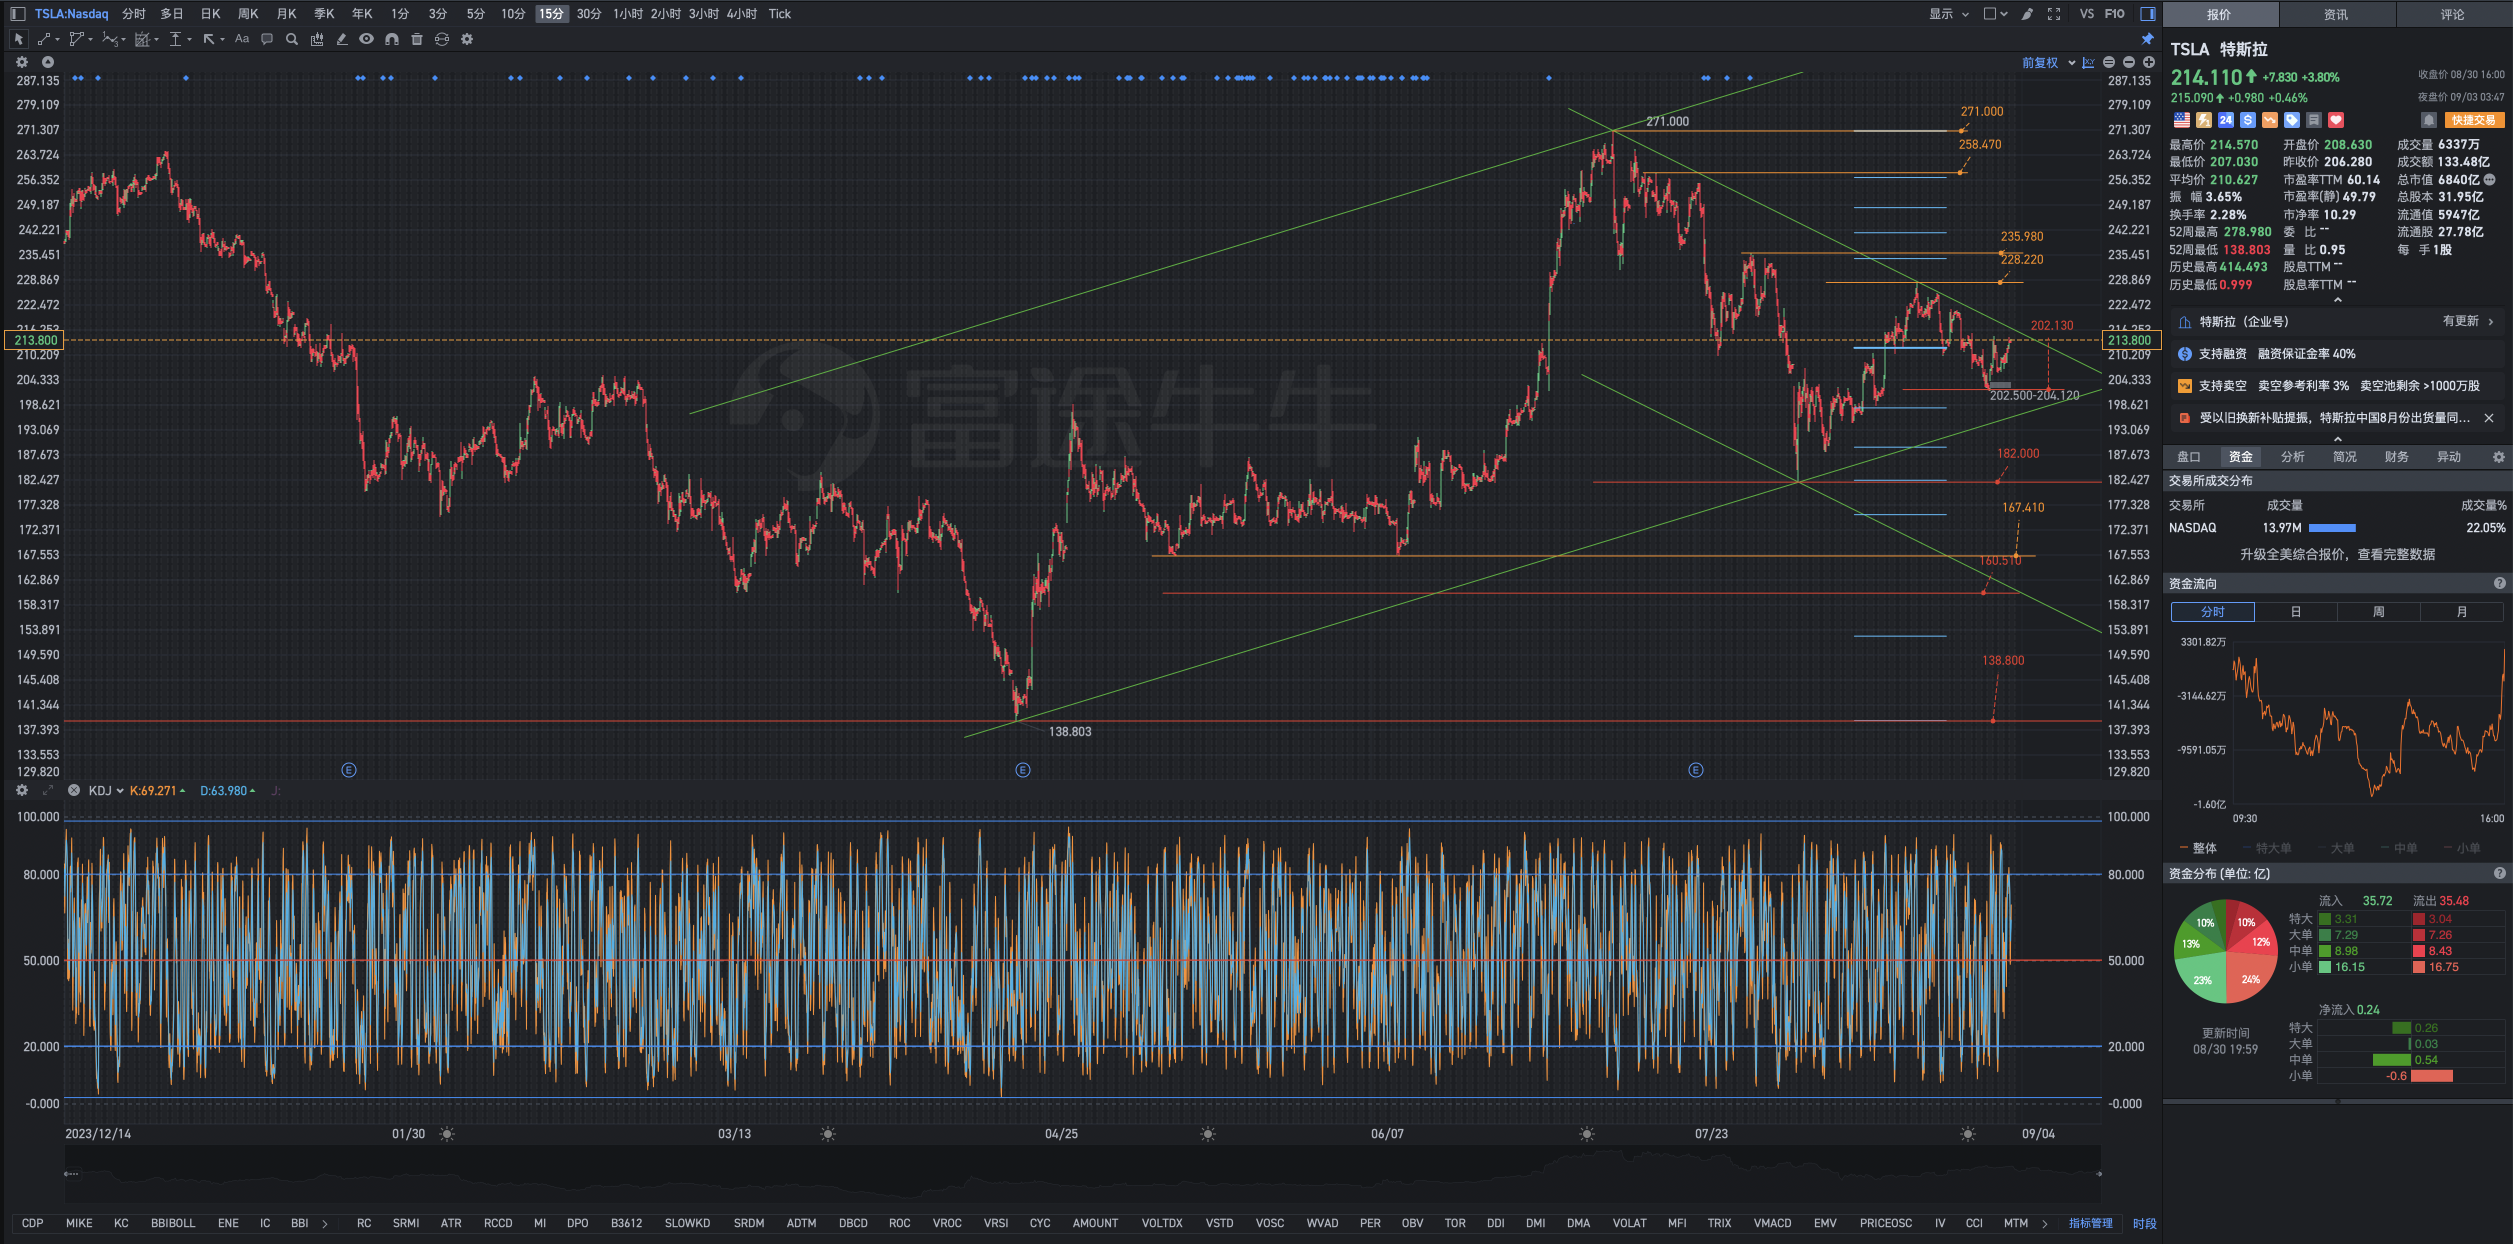
Task: Zoom in chart with plus icon
Action: 2149,62
